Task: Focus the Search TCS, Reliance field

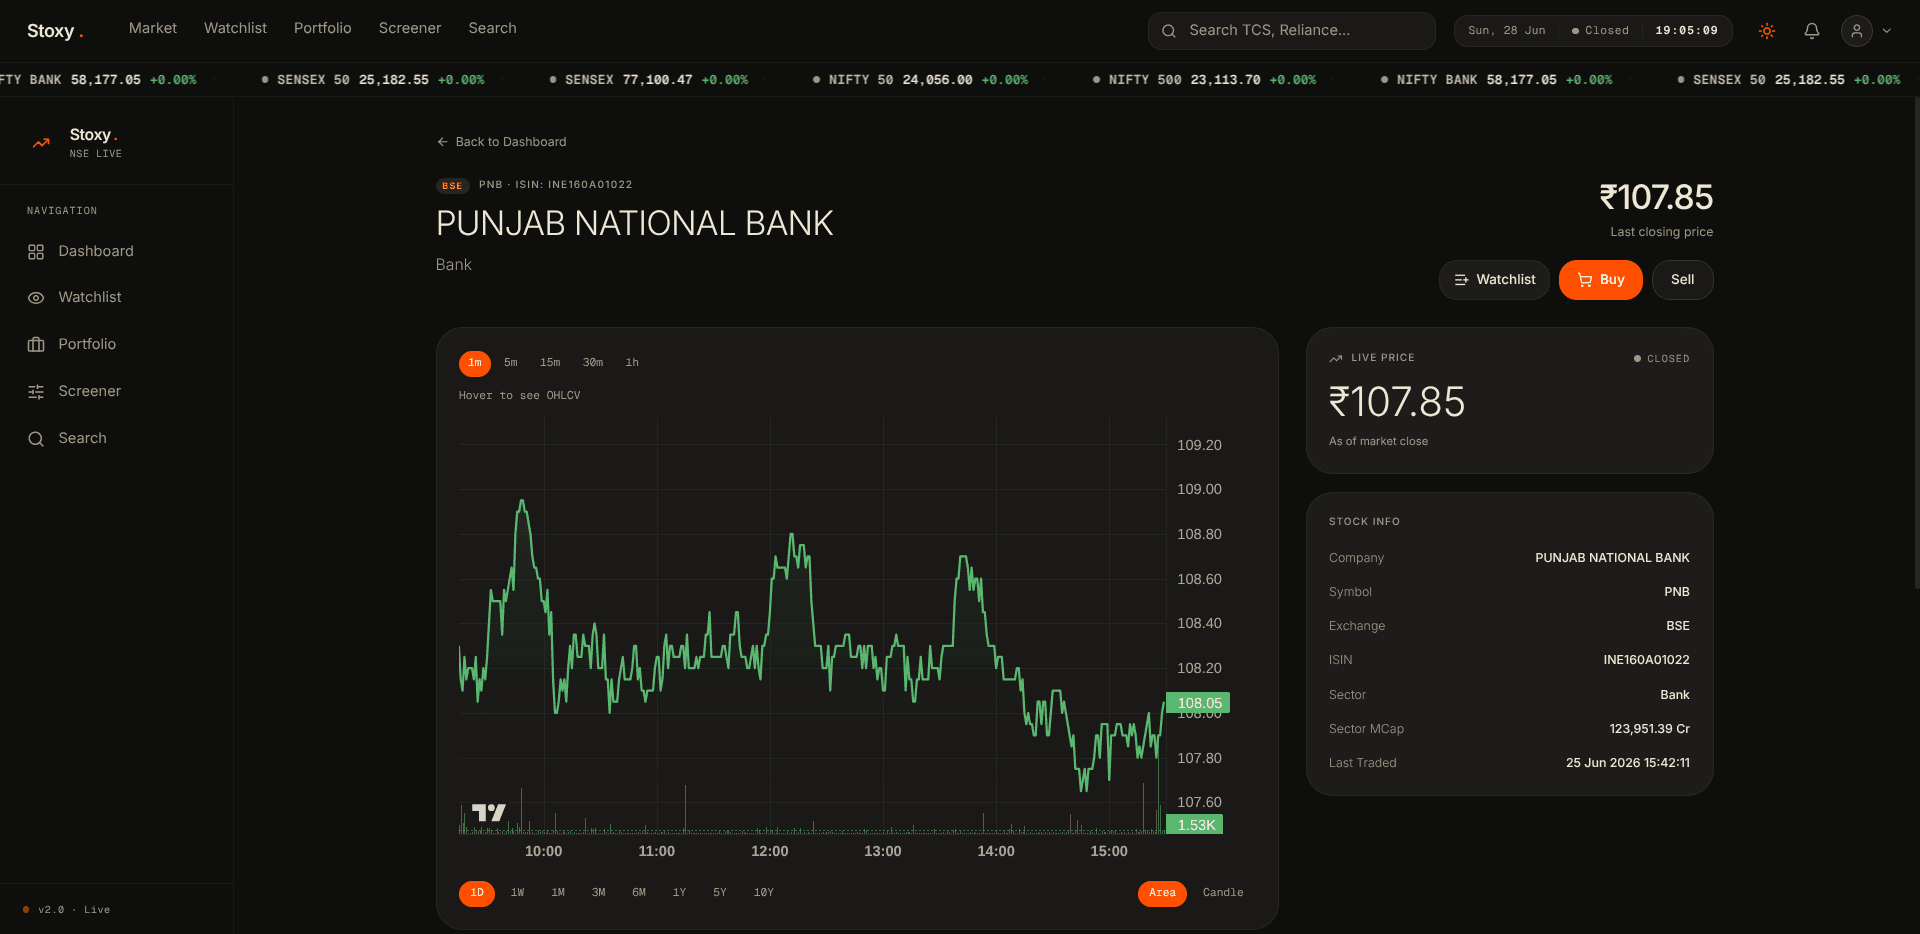Action: click(1291, 31)
